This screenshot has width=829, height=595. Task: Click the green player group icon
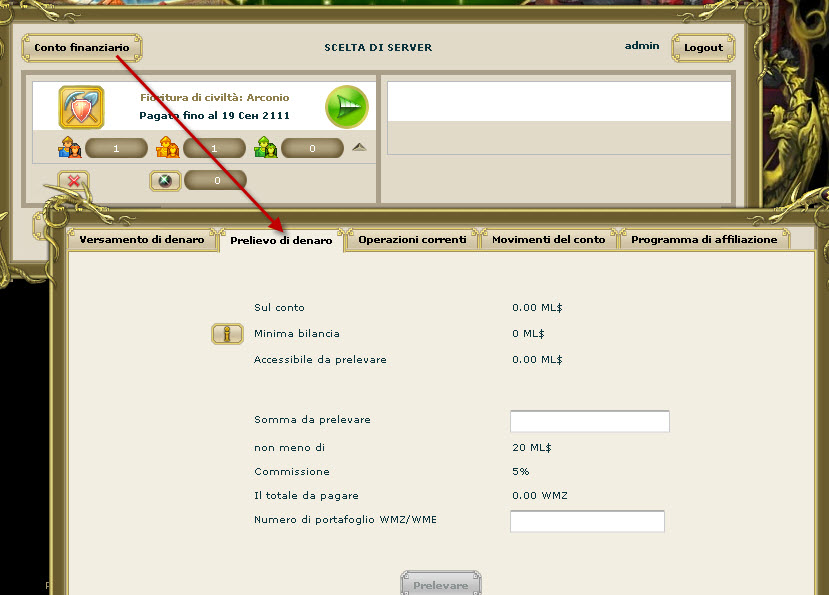(265, 148)
